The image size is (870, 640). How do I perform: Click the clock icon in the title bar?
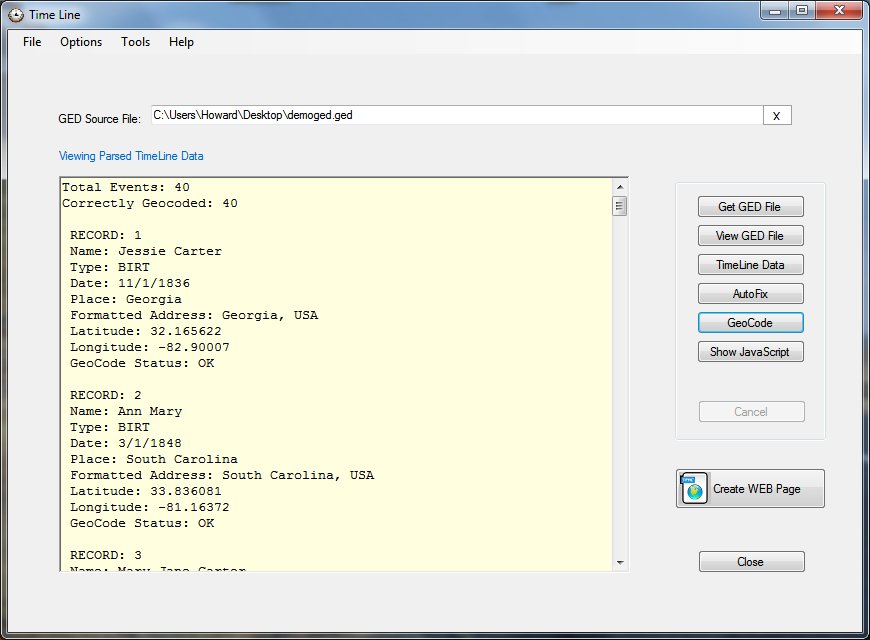(x=14, y=14)
